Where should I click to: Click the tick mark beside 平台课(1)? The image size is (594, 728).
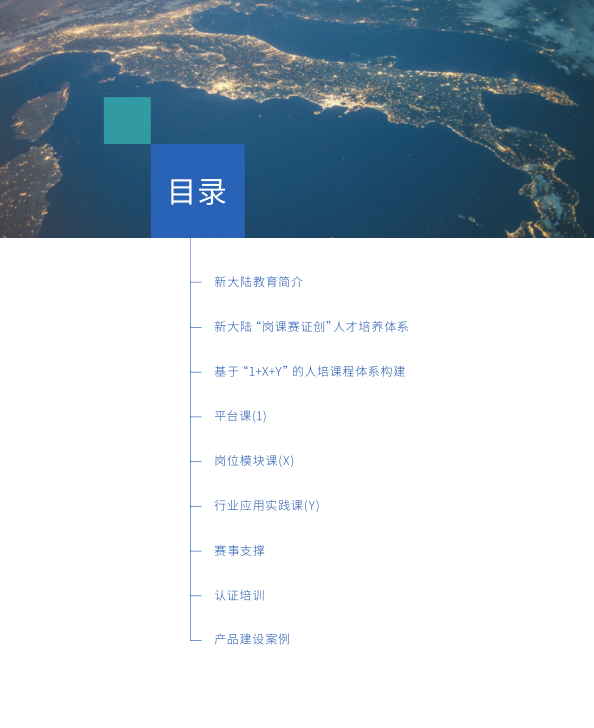196,417
